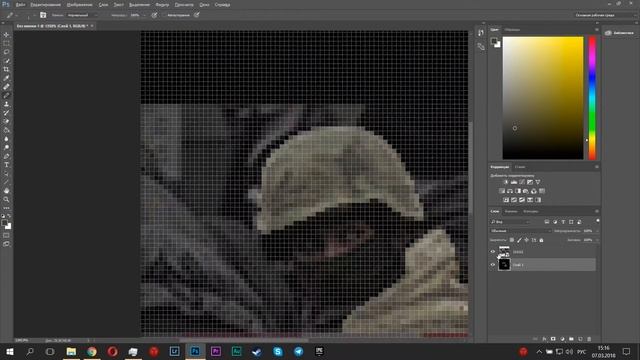Add an Invert adjustment layer
Screen dimensions: 640x360
pos(506,200)
